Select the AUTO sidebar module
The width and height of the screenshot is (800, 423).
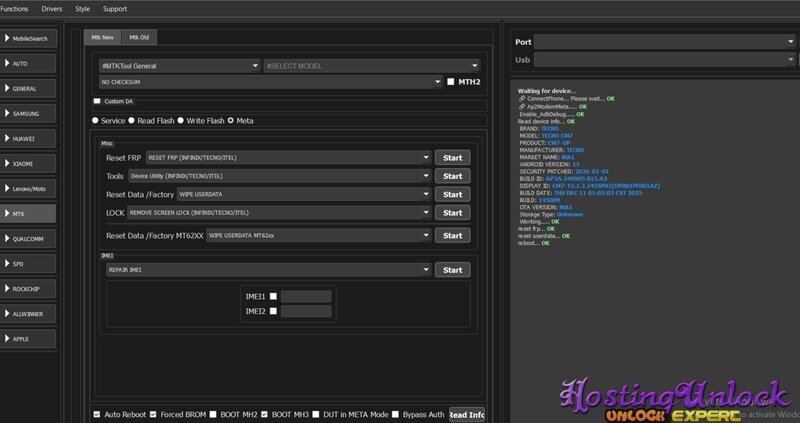point(30,63)
